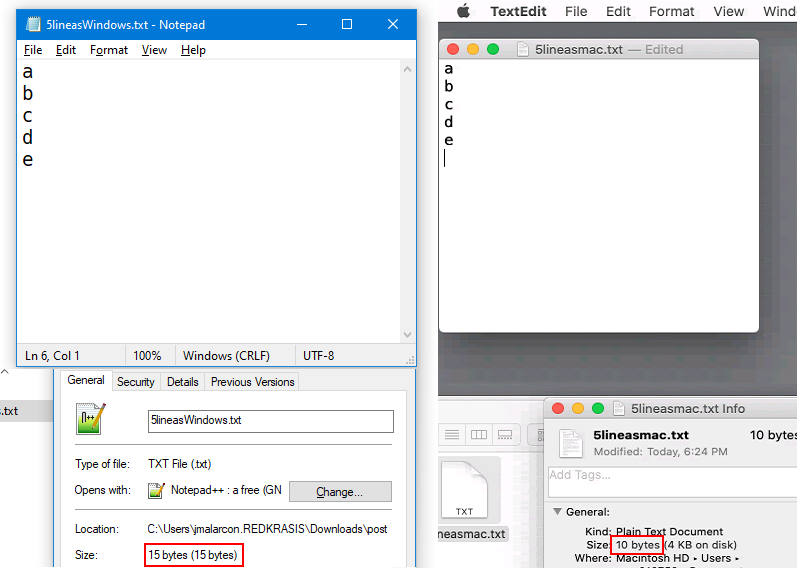
Task: Select the list view icon in Finder
Action: pos(451,434)
